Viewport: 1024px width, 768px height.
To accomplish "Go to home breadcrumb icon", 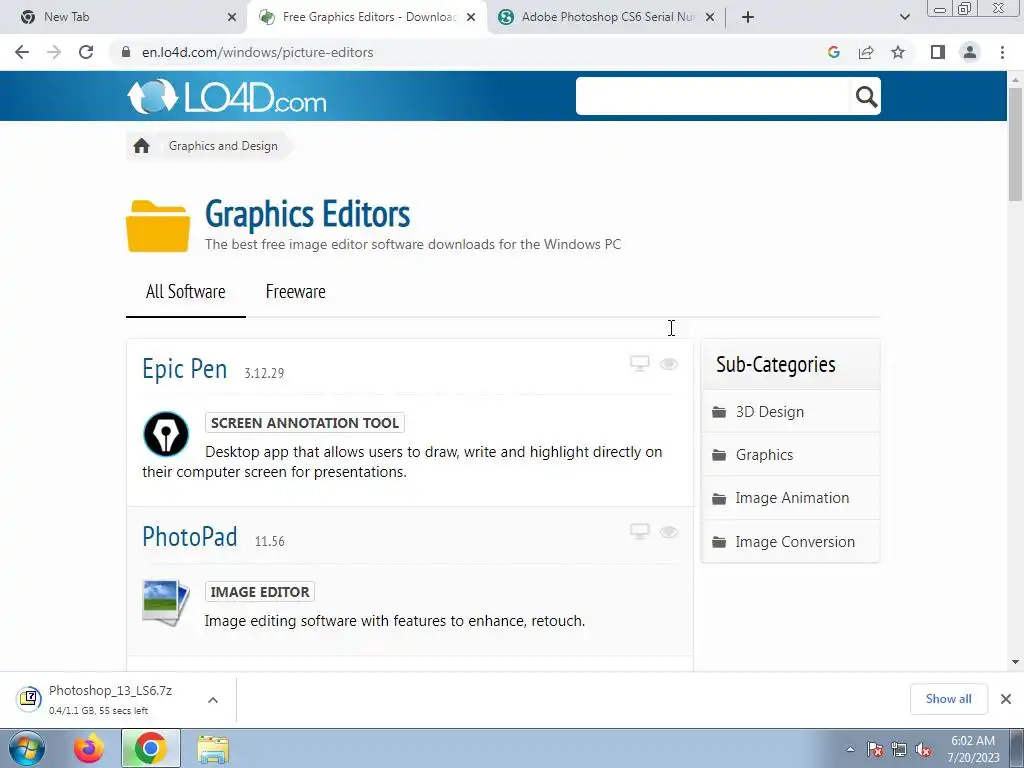I will (142, 146).
